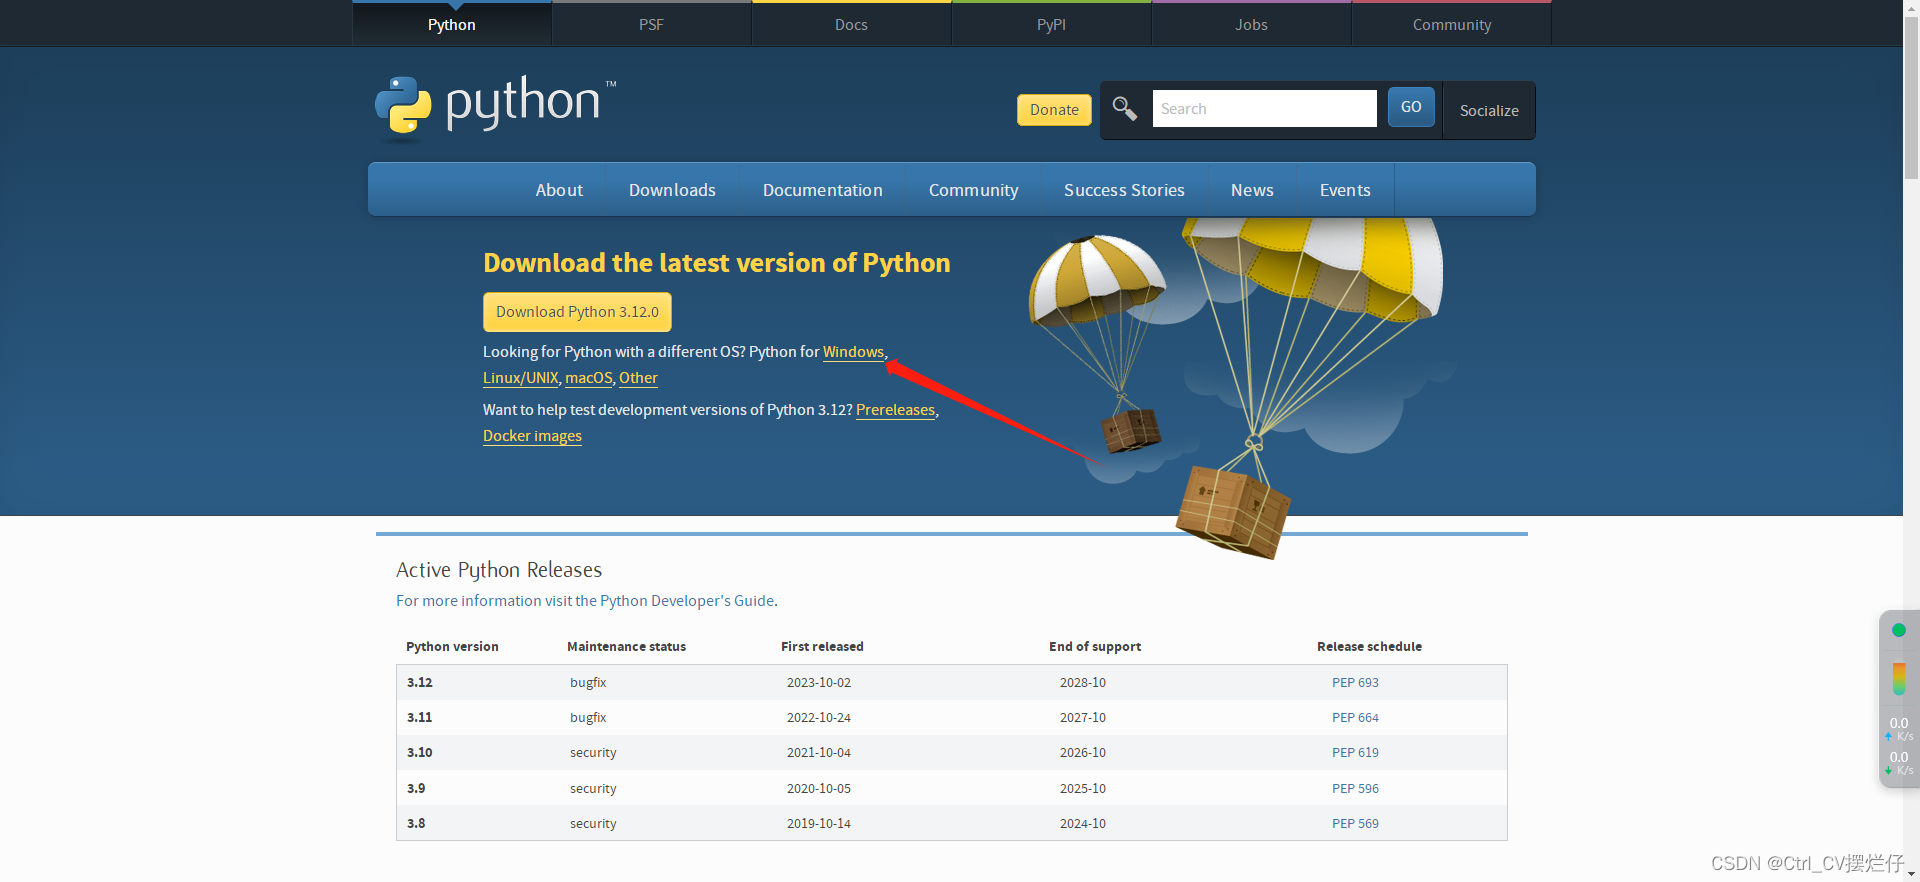This screenshot has width=1920, height=882.
Task: Click the Donate button
Action: pos(1054,110)
